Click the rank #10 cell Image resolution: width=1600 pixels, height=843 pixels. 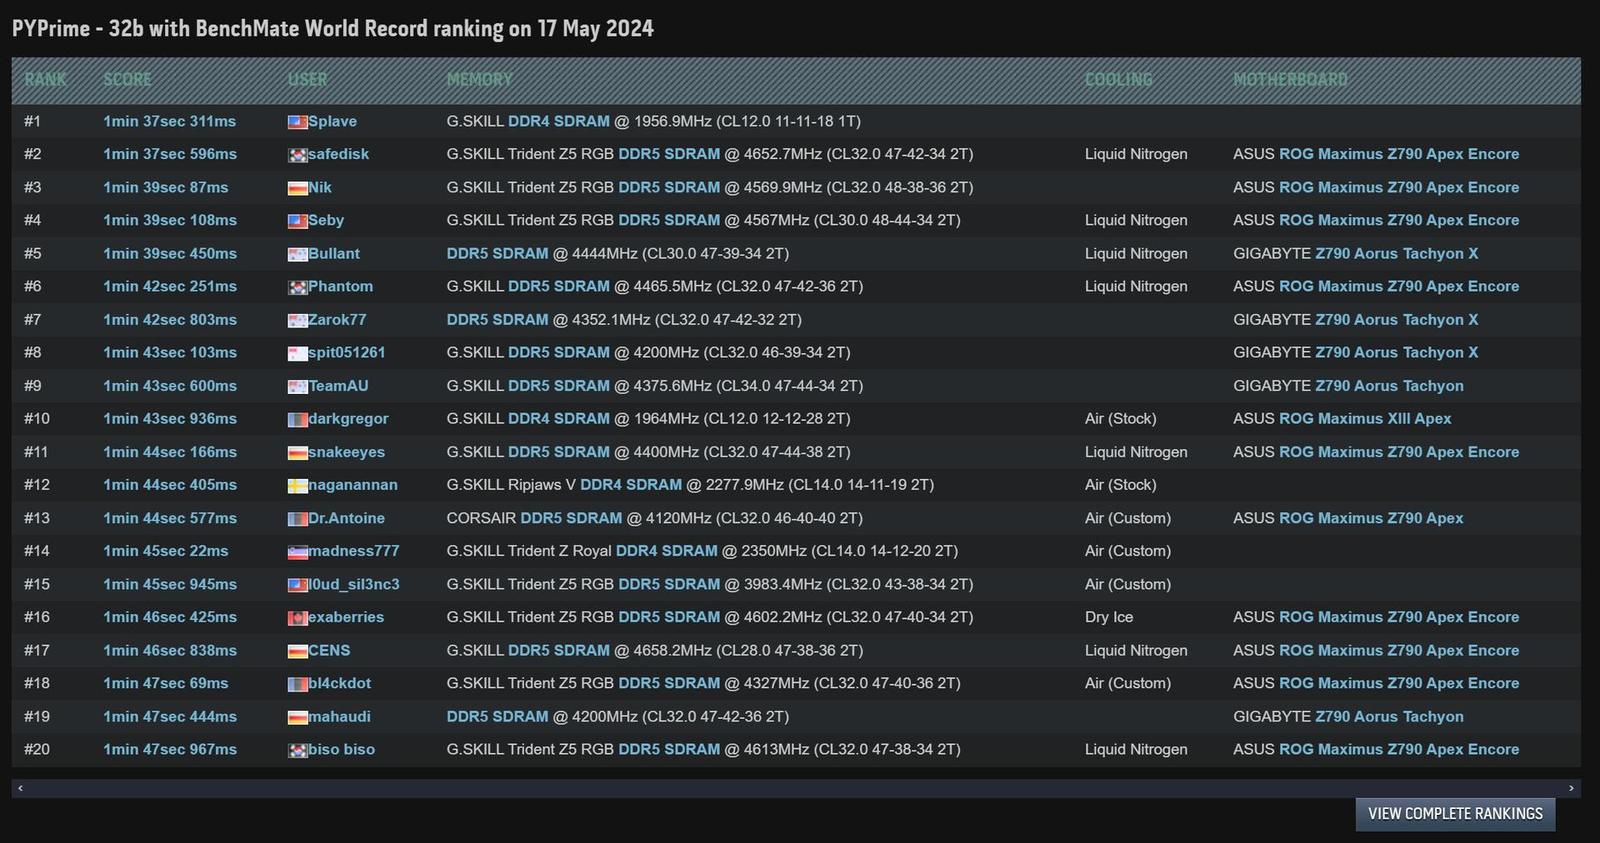pos(37,418)
